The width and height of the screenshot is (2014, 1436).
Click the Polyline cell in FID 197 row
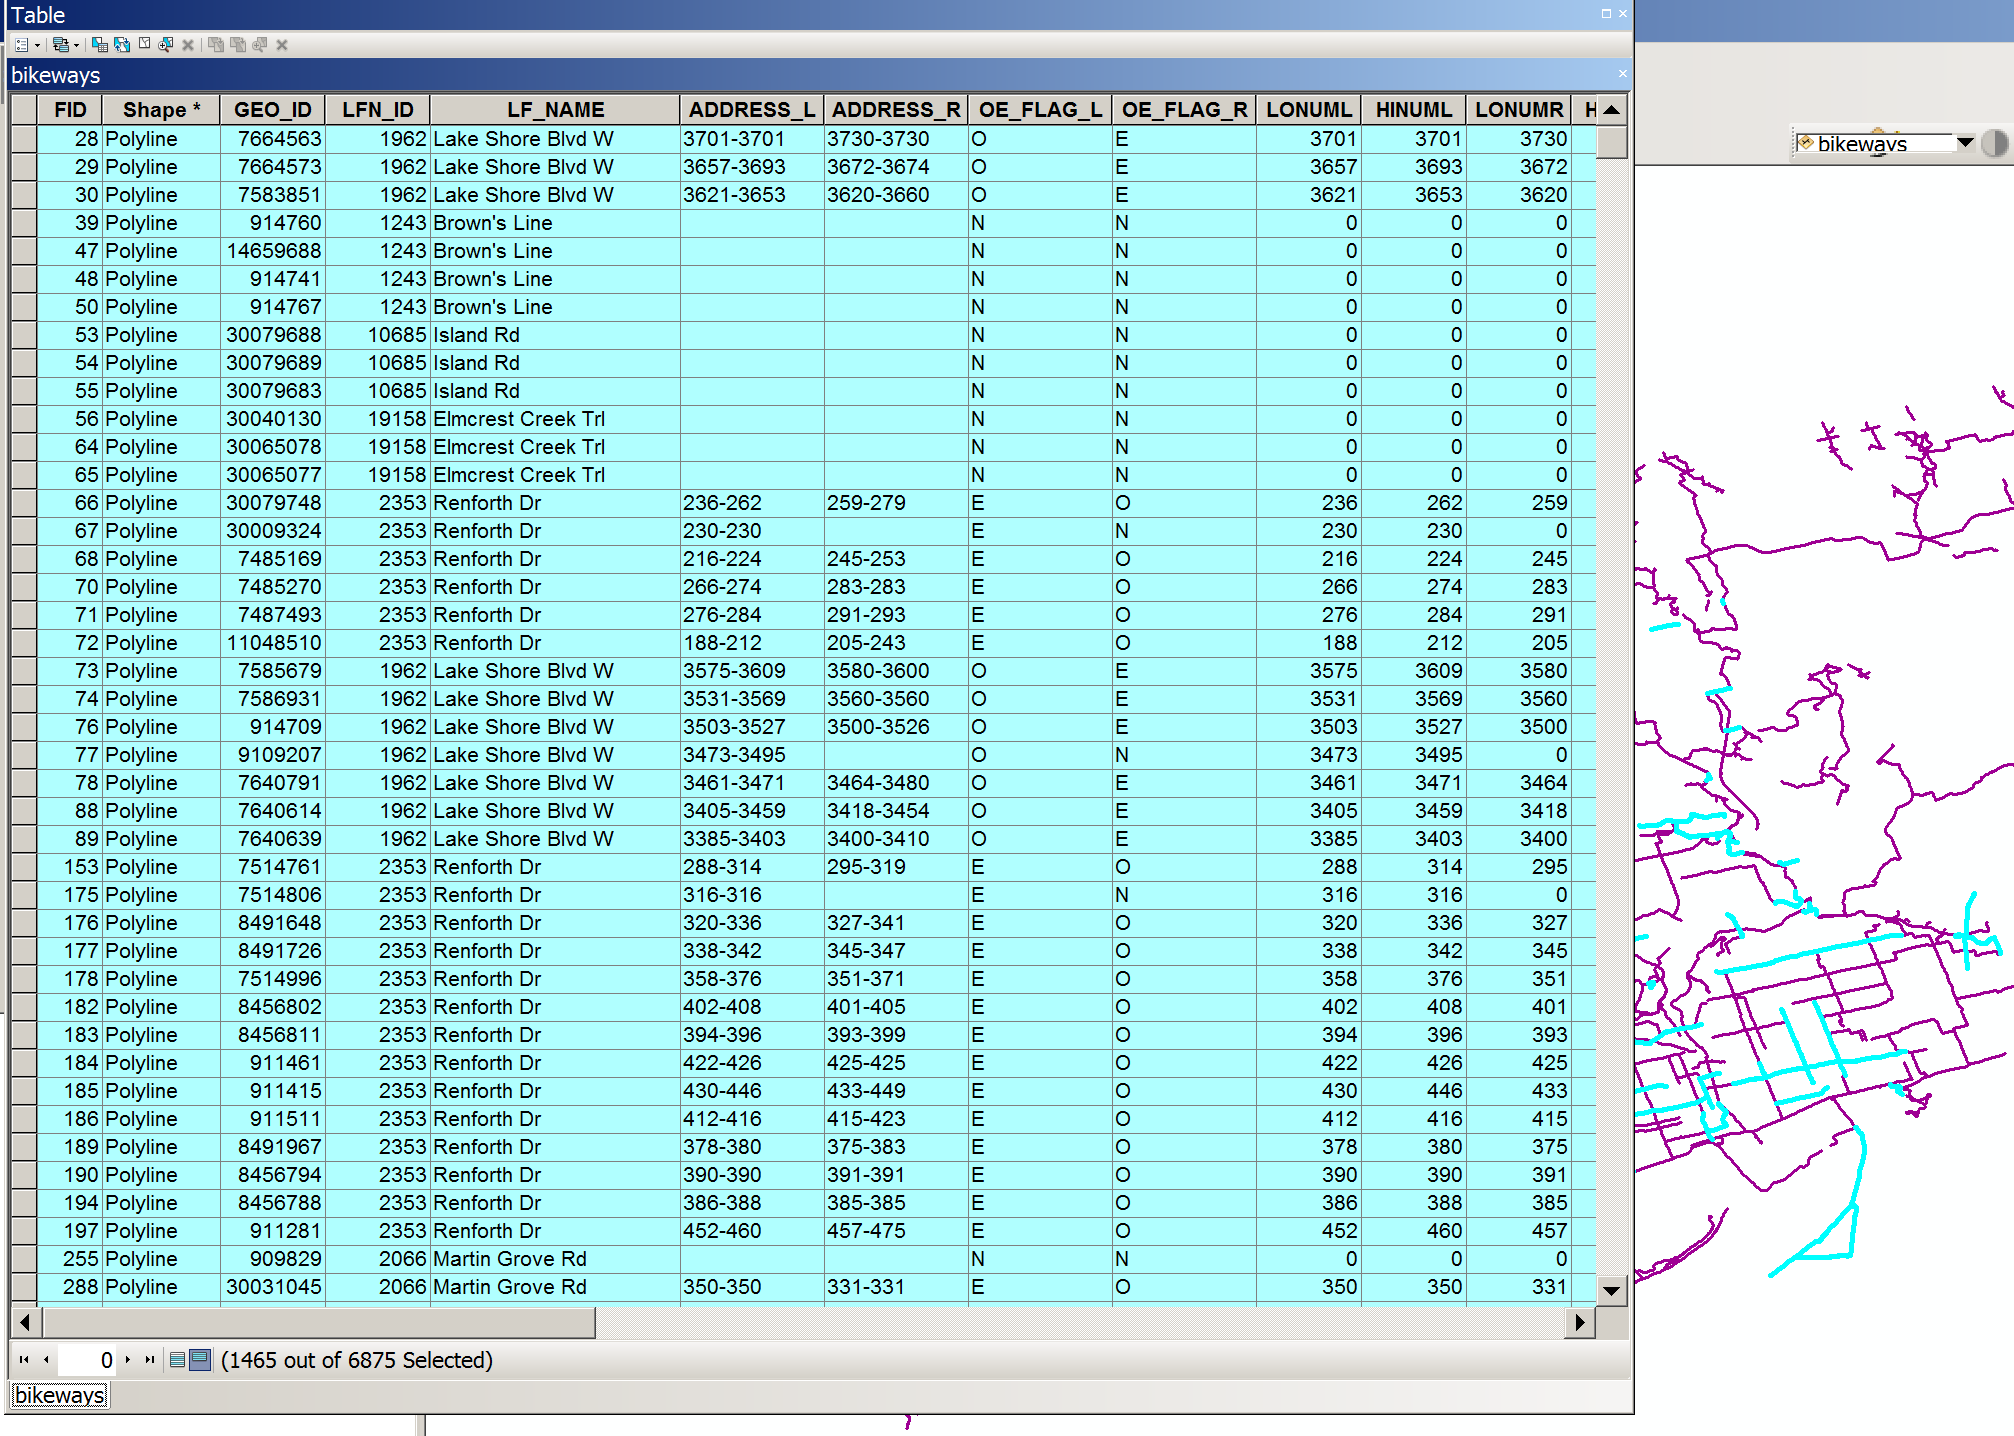coord(161,1231)
